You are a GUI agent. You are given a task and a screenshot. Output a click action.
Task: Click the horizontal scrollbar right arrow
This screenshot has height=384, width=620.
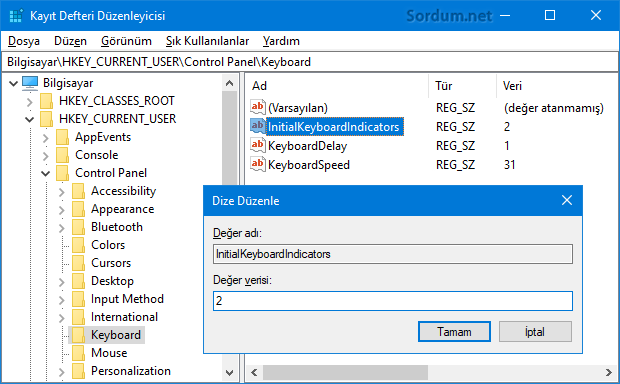pyautogui.click(x=609, y=373)
